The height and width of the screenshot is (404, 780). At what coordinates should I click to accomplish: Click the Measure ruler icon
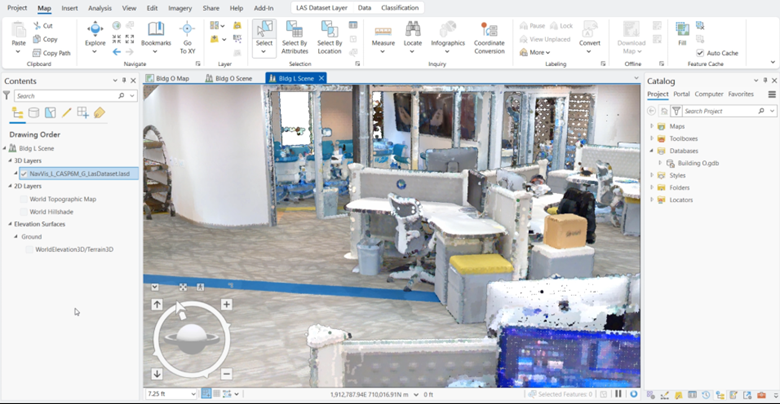(383, 29)
